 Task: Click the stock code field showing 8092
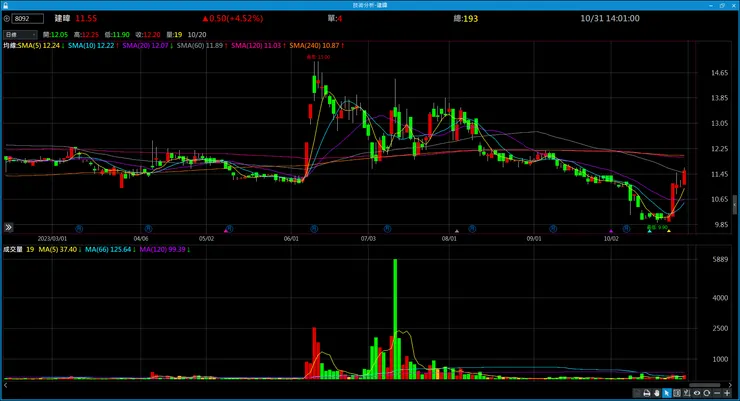28,19
